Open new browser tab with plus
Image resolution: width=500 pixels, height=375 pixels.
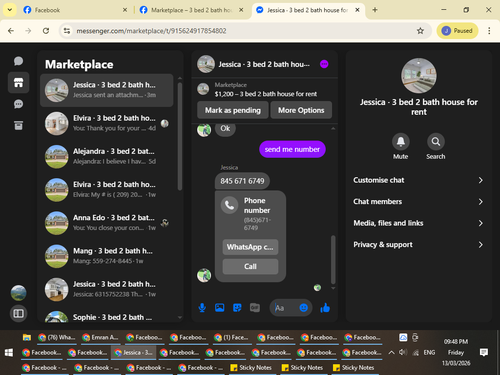coord(375,10)
